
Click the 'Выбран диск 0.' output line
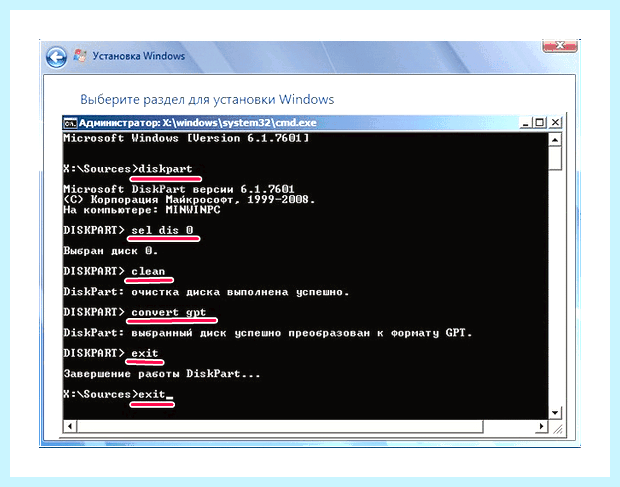[111, 251]
